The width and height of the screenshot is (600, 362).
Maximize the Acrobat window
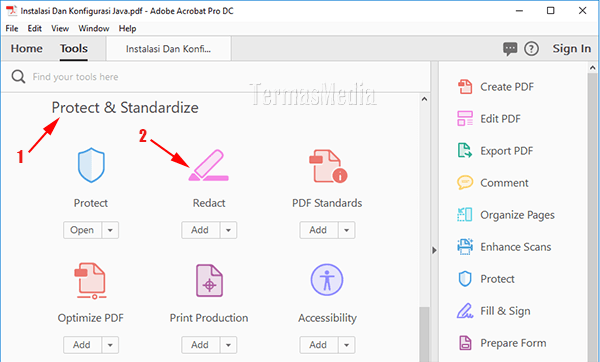click(550, 10)
